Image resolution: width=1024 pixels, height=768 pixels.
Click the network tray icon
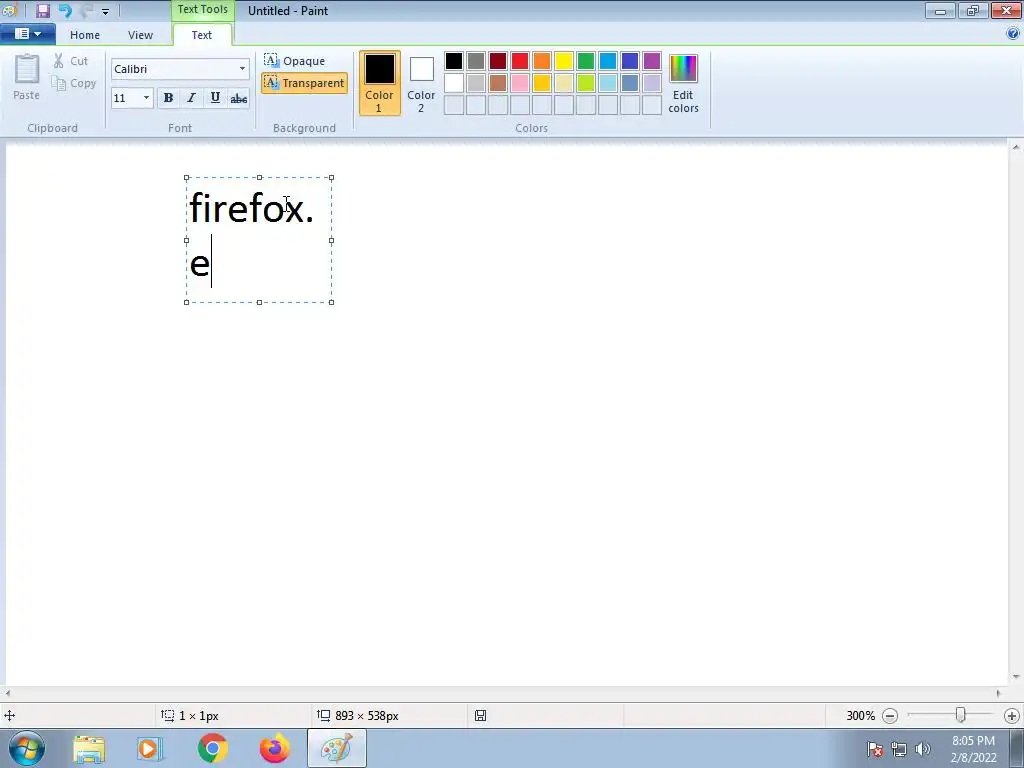point(899,749)
